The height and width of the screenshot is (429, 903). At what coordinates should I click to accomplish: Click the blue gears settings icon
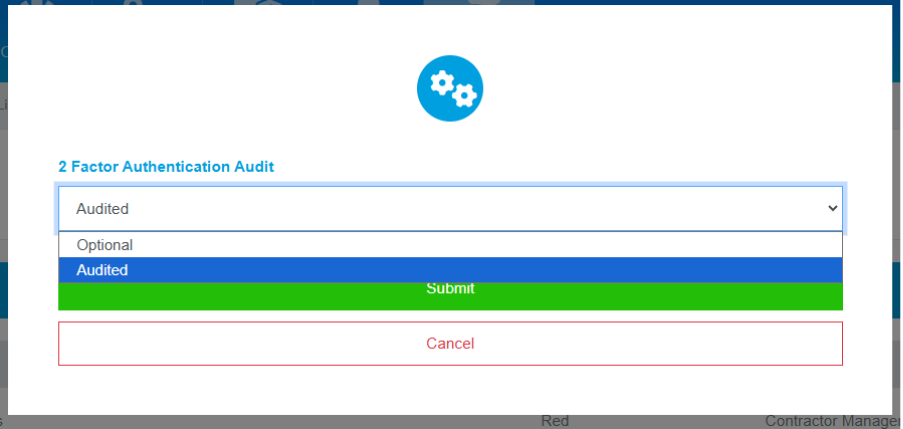[450, 88]
